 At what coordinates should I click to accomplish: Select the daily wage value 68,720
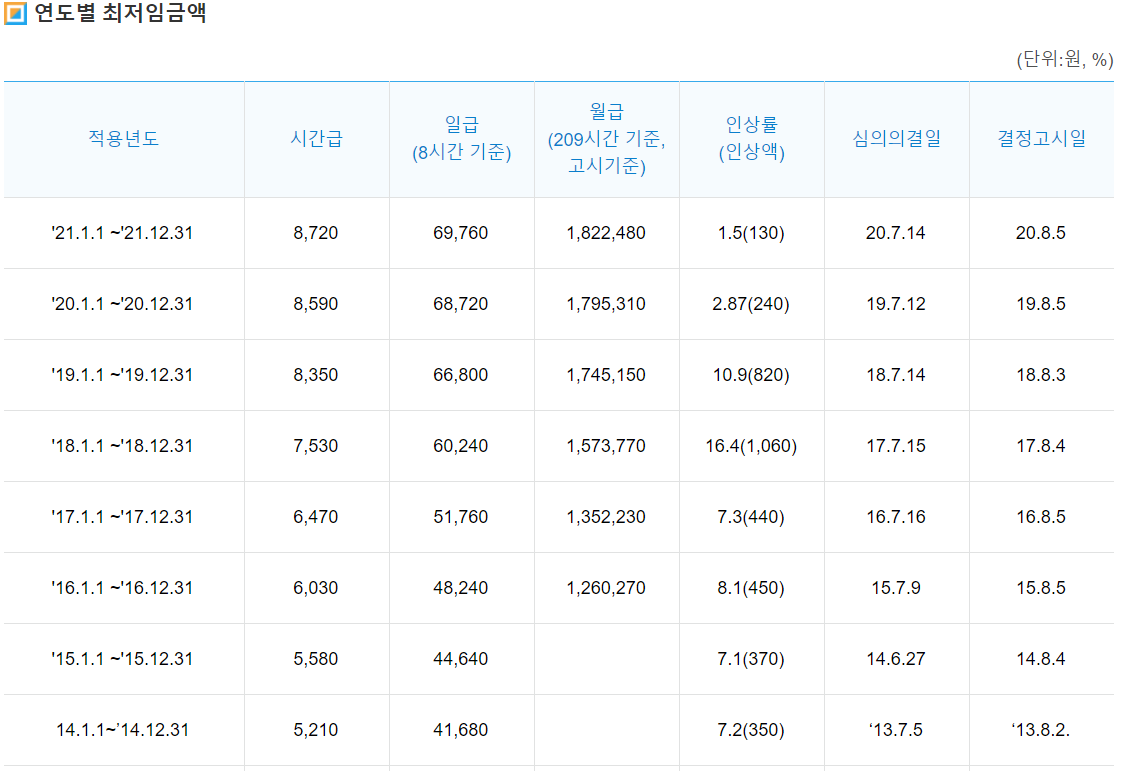click(461, 304)
